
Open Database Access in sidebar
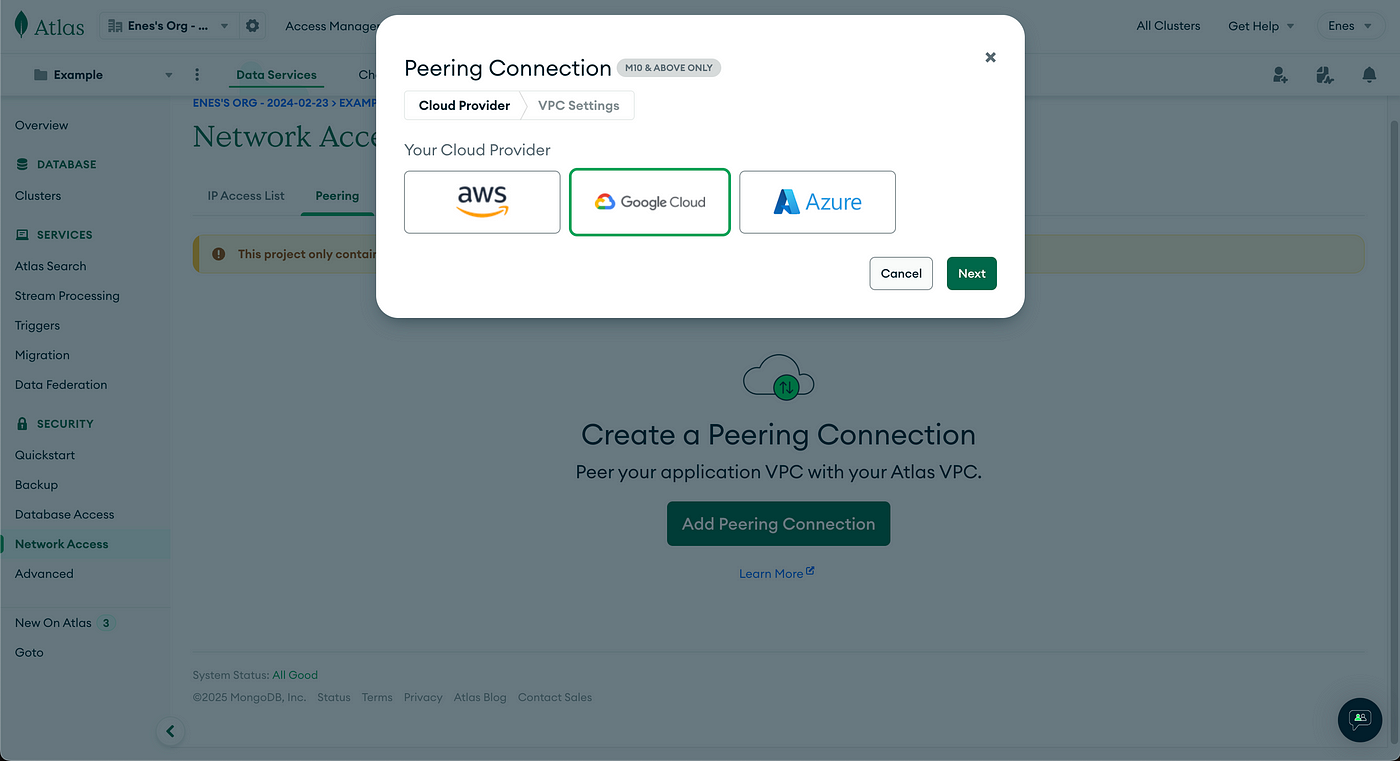(x=65, y=514)
